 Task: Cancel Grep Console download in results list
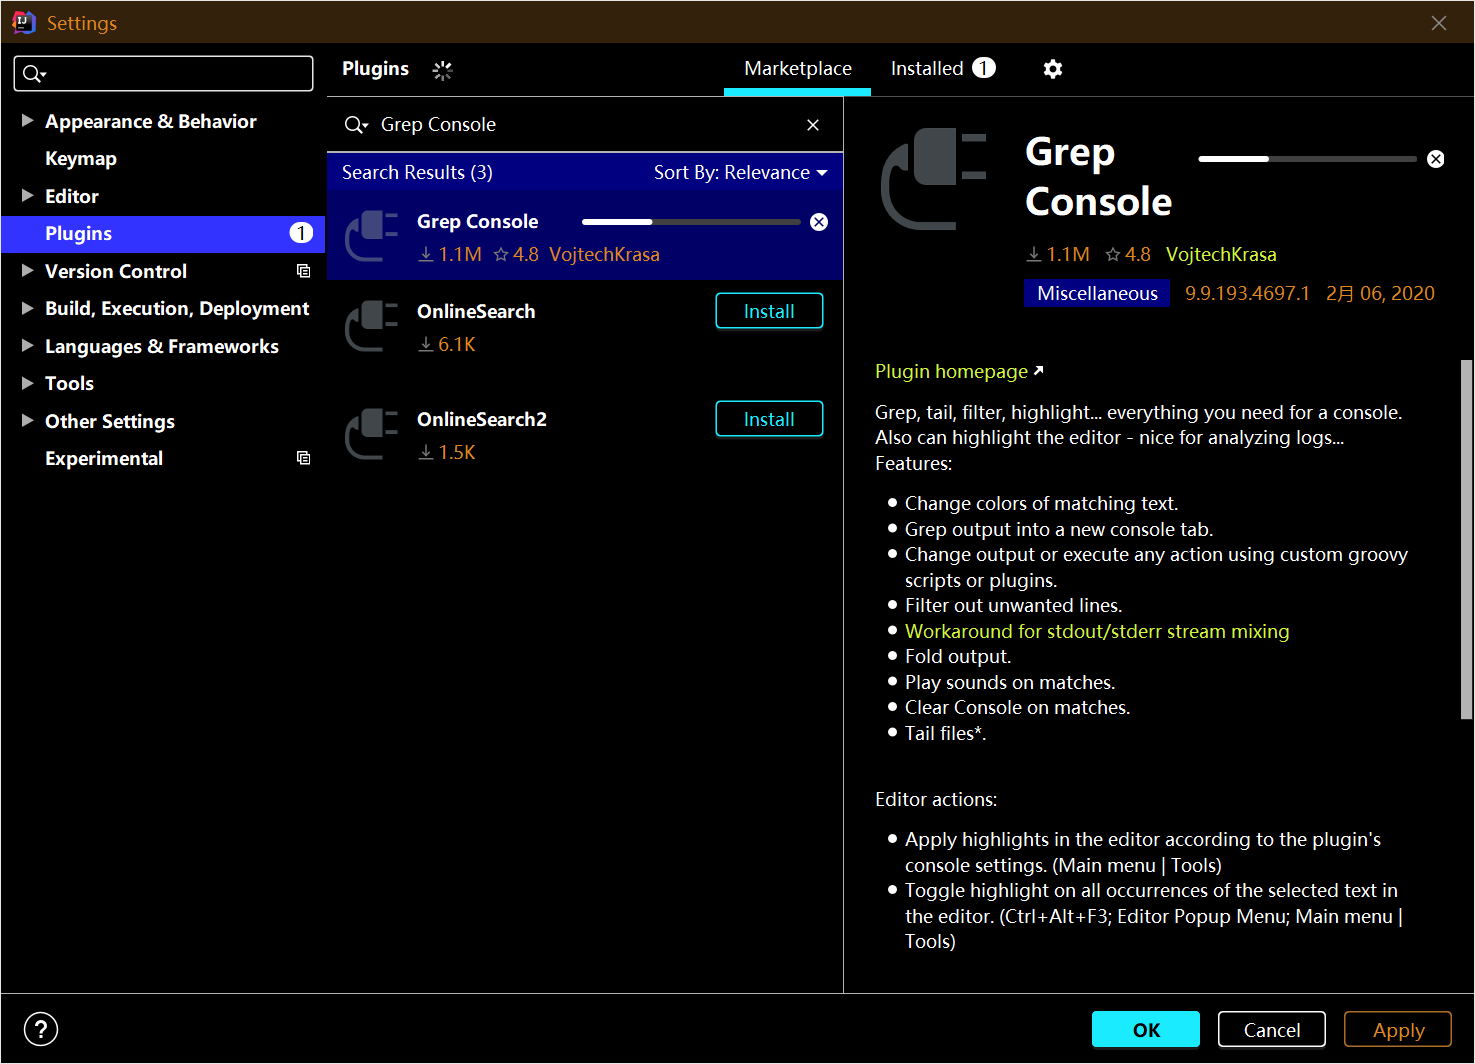point(819,222)
